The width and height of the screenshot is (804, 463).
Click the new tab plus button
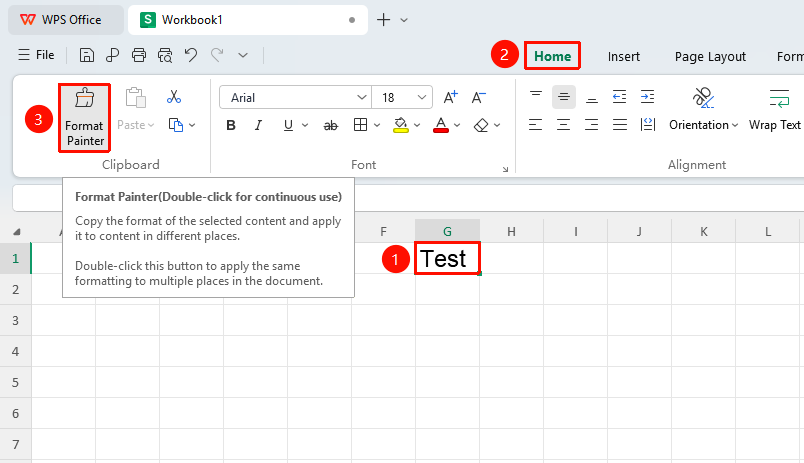[383, 20]
